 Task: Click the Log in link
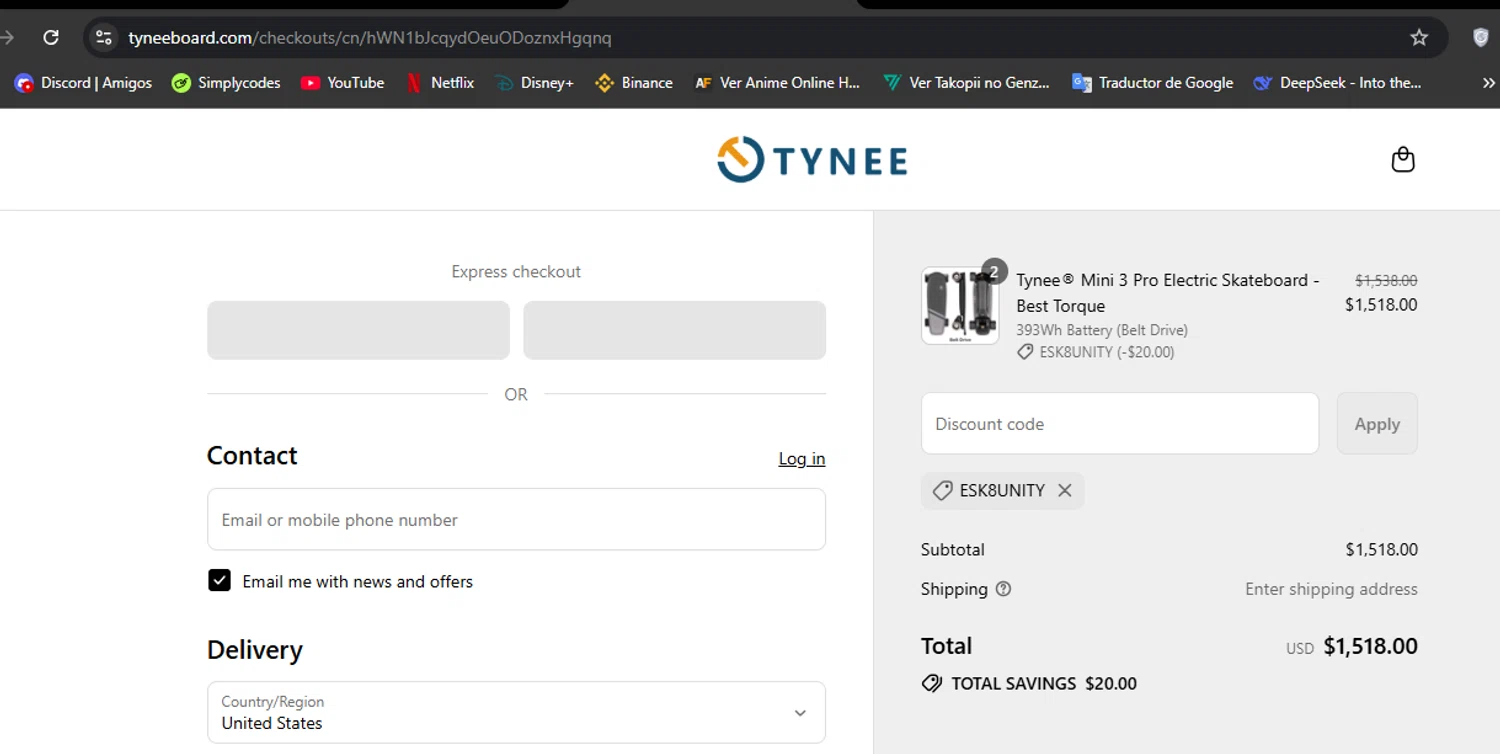(802, 458)
